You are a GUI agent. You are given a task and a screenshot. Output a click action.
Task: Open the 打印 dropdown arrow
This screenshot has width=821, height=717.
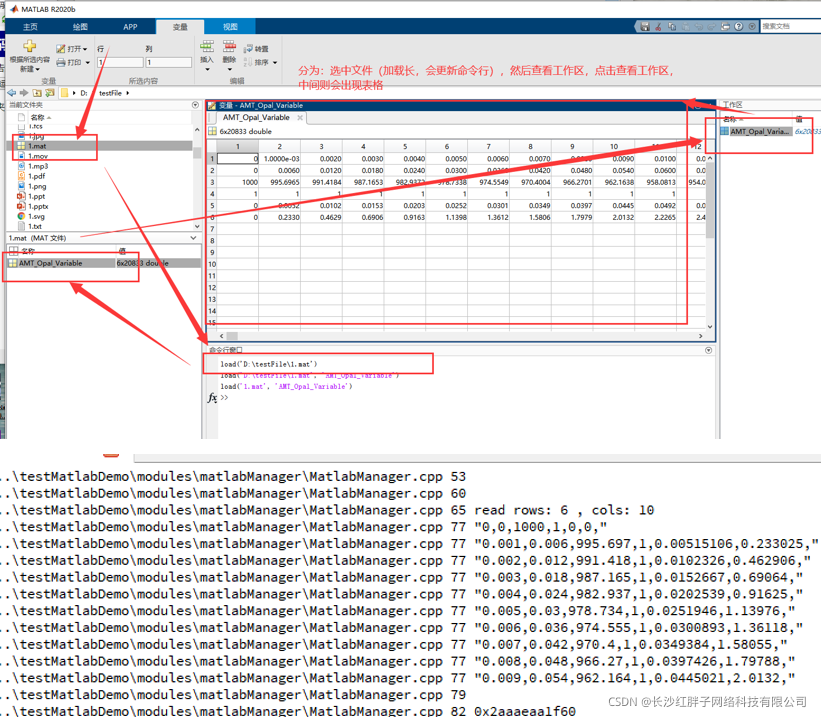[x=87, y=63]
